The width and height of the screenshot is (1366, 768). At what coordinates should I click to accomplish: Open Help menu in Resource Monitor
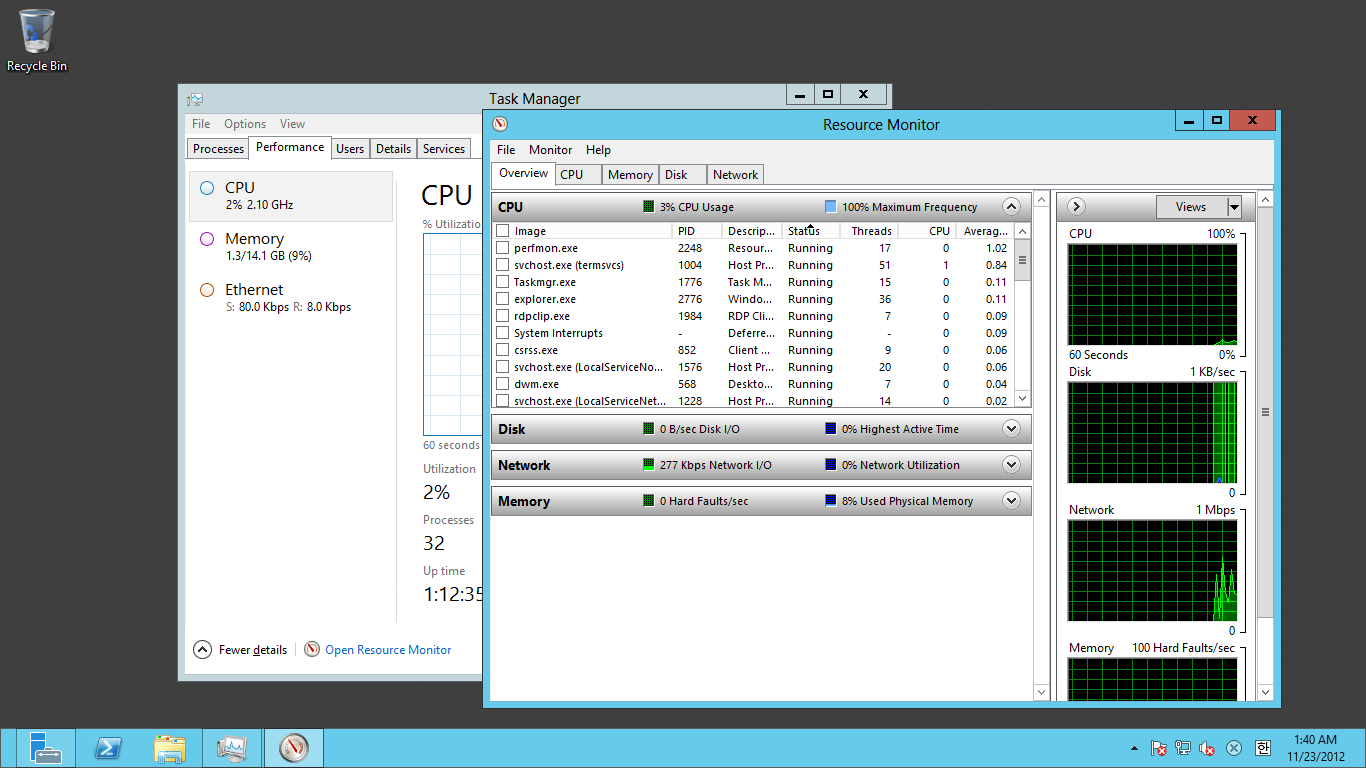(598, 150)
